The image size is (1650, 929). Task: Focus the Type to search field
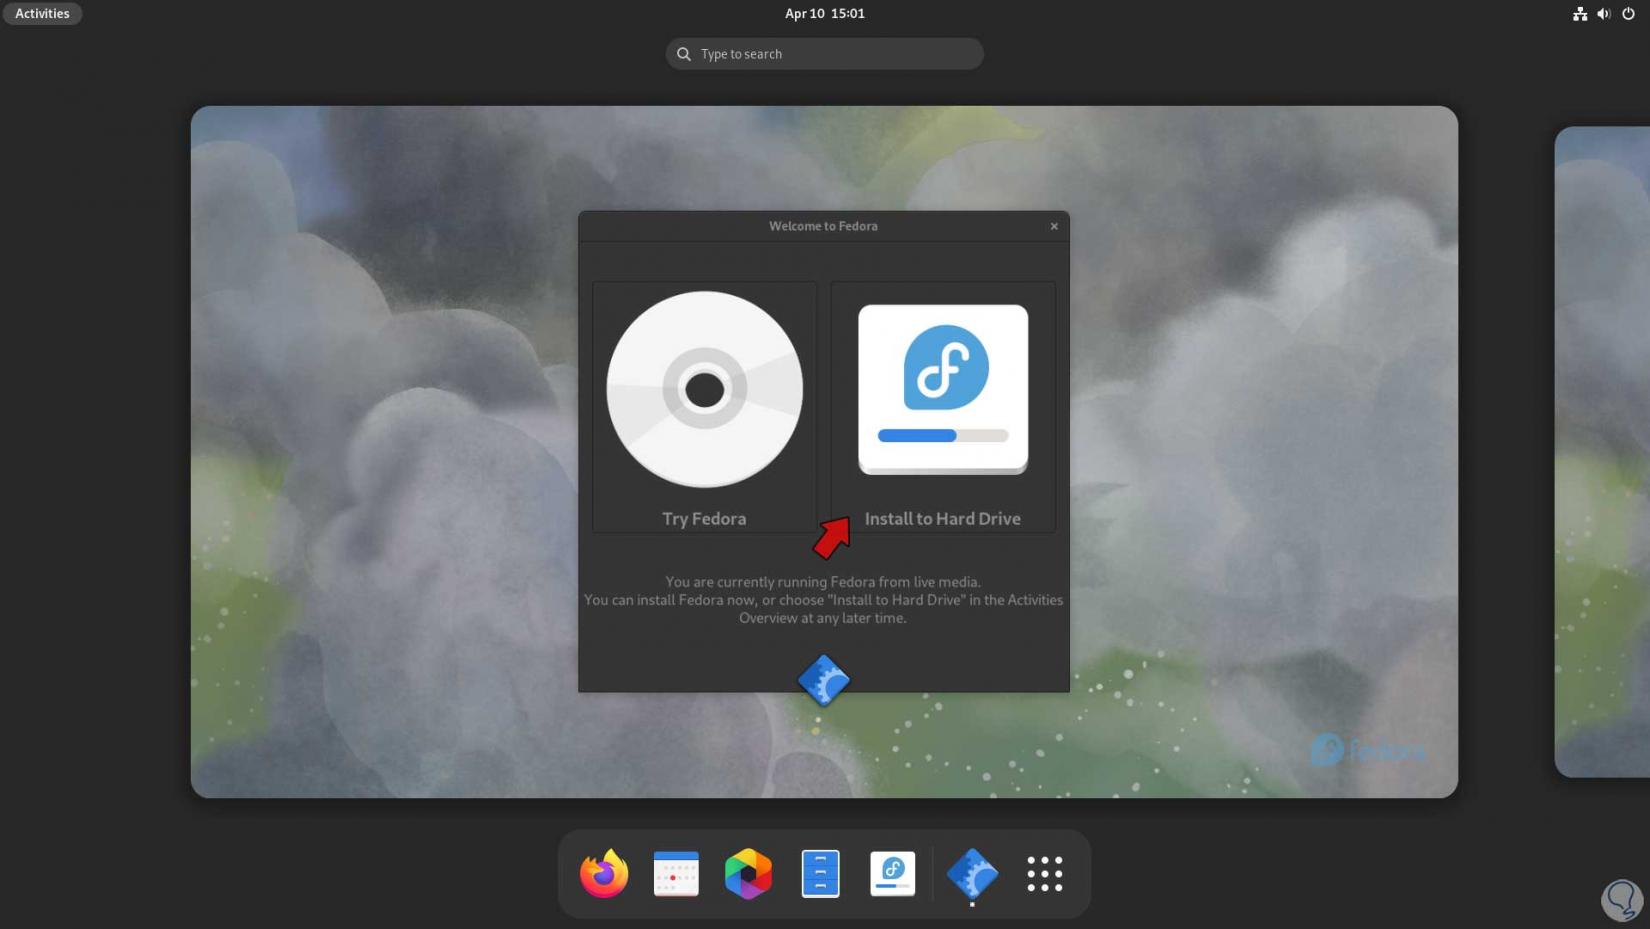tap(825, 54)
